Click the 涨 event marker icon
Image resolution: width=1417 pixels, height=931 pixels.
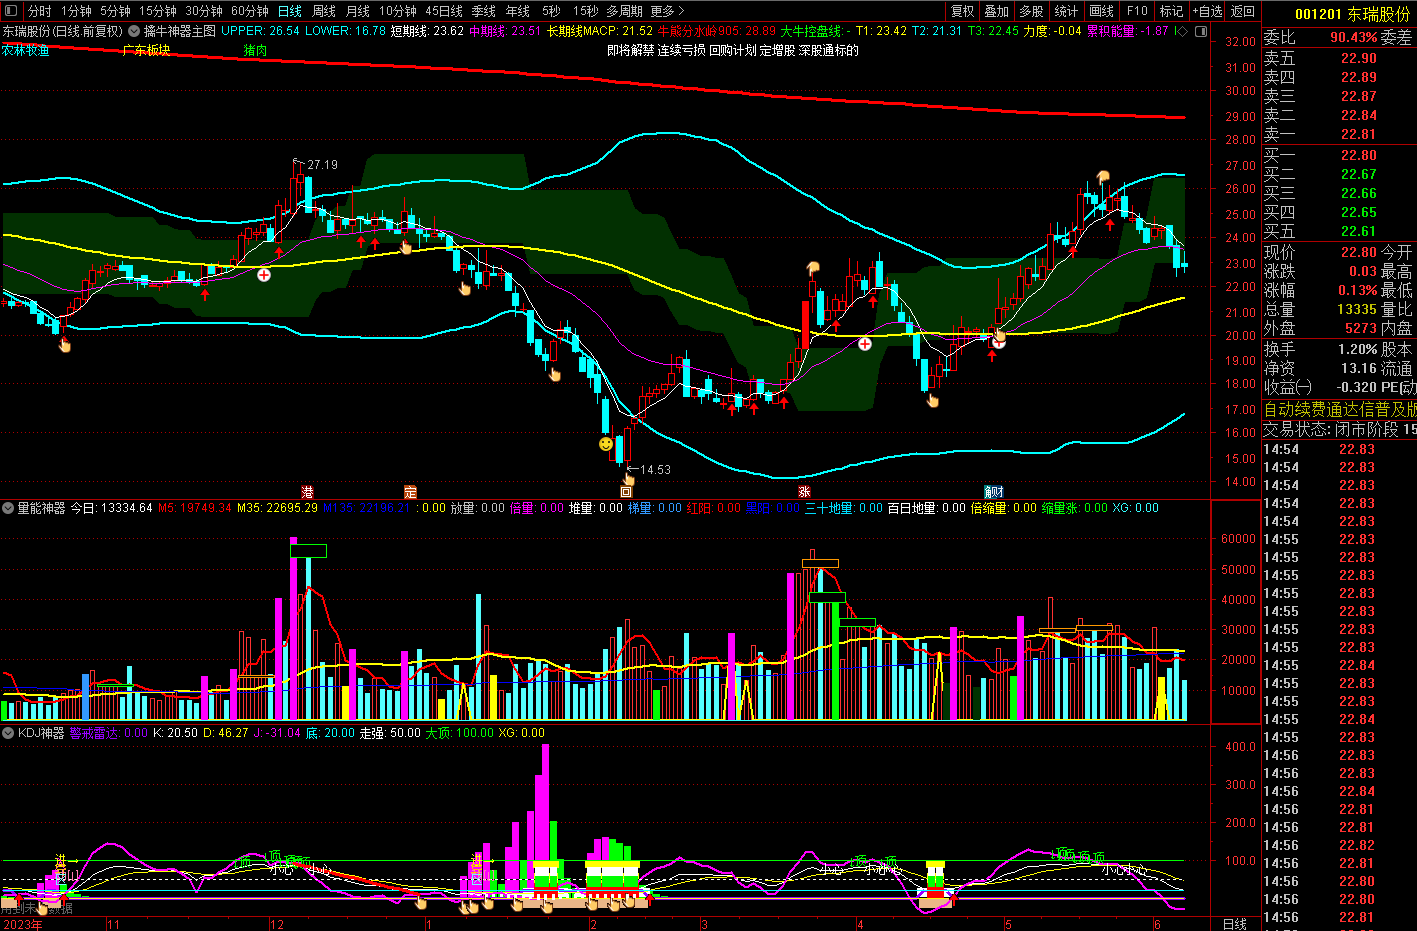[804, 492]
